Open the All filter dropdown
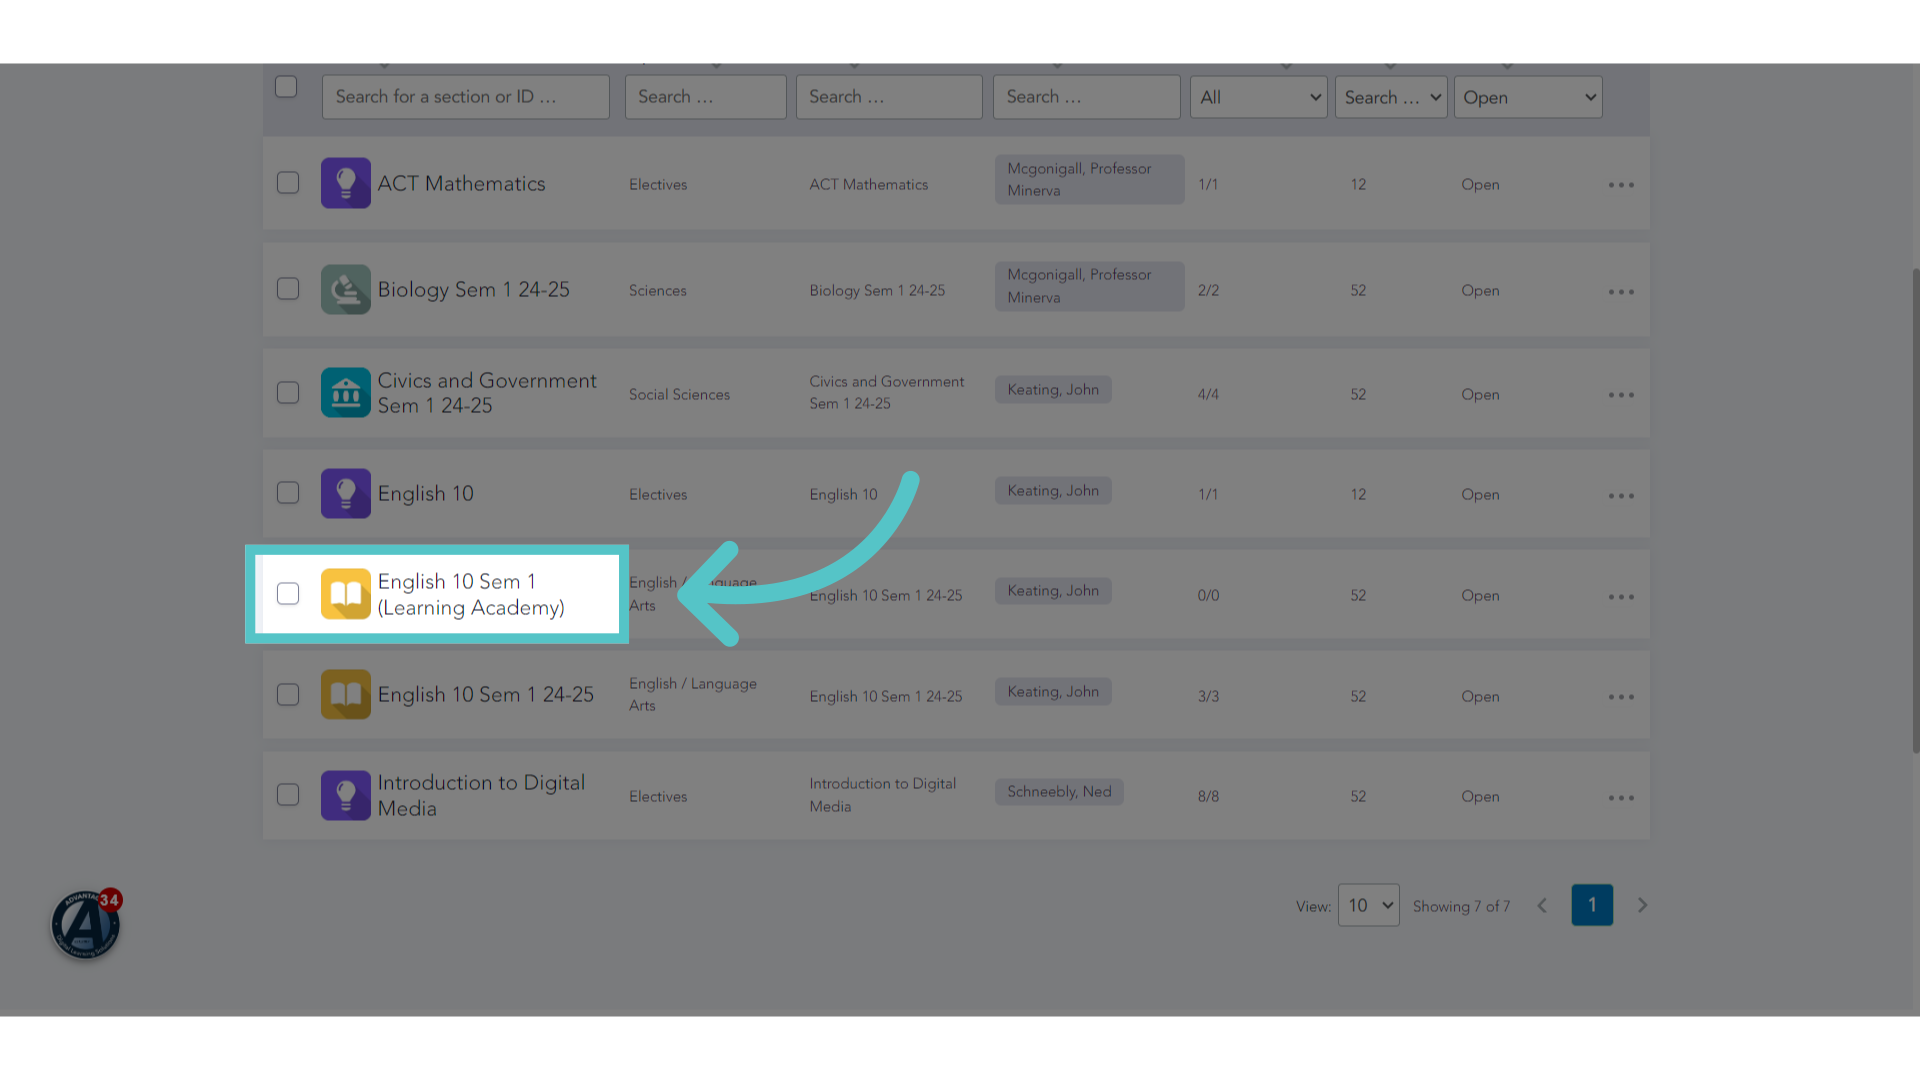Viewport: 1920px width, 1080px height. click(x=1259, y=97)
